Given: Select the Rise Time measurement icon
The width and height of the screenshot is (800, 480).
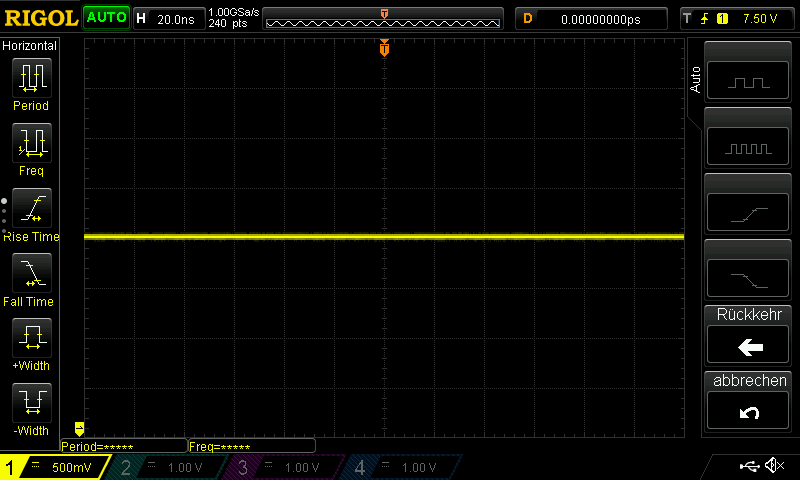Looking at the screenshot, I should (32, 208).
